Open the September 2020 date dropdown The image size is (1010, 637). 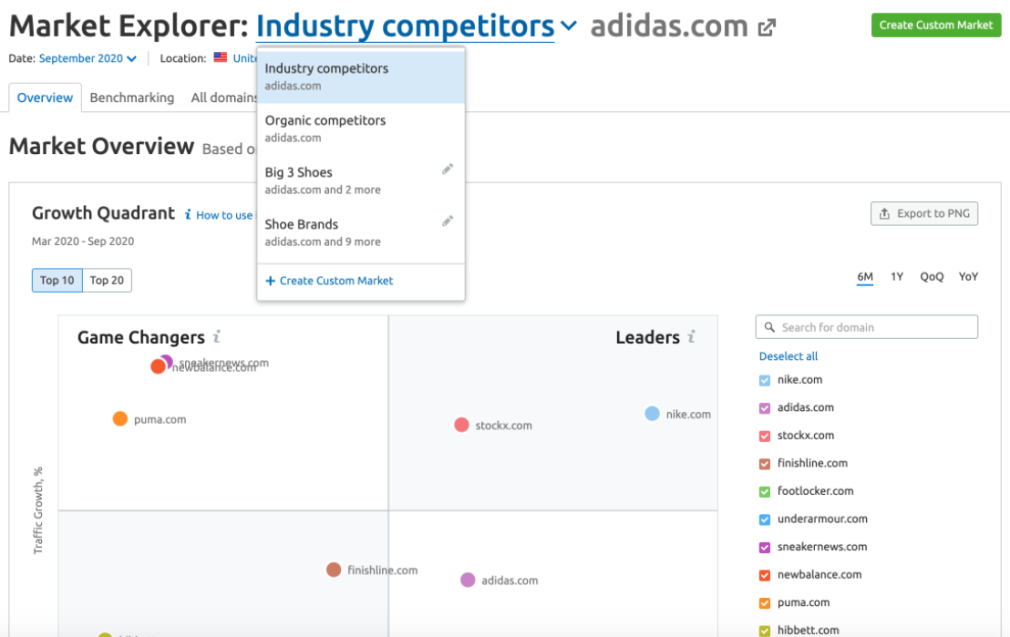tap(88, 58)
